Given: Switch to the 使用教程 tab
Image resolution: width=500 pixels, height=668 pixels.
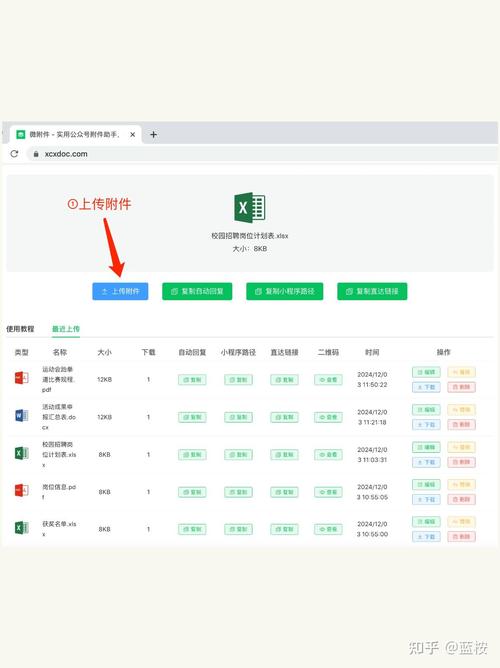Looking at the screenshot, I should coord(20,329).
